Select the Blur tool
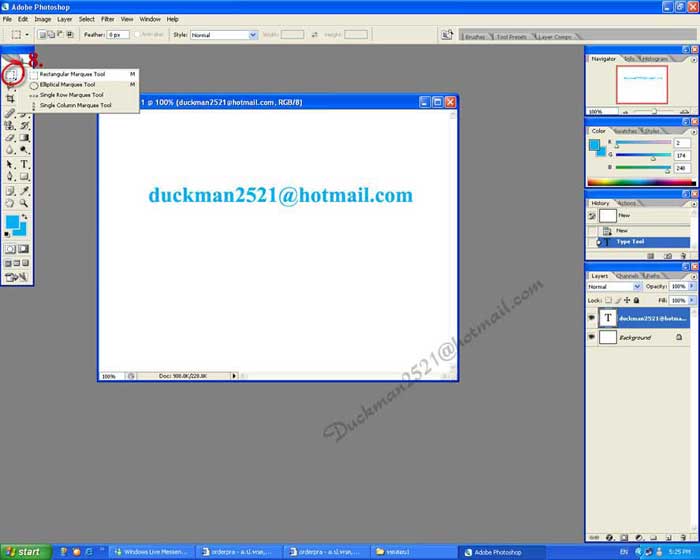 10,150
